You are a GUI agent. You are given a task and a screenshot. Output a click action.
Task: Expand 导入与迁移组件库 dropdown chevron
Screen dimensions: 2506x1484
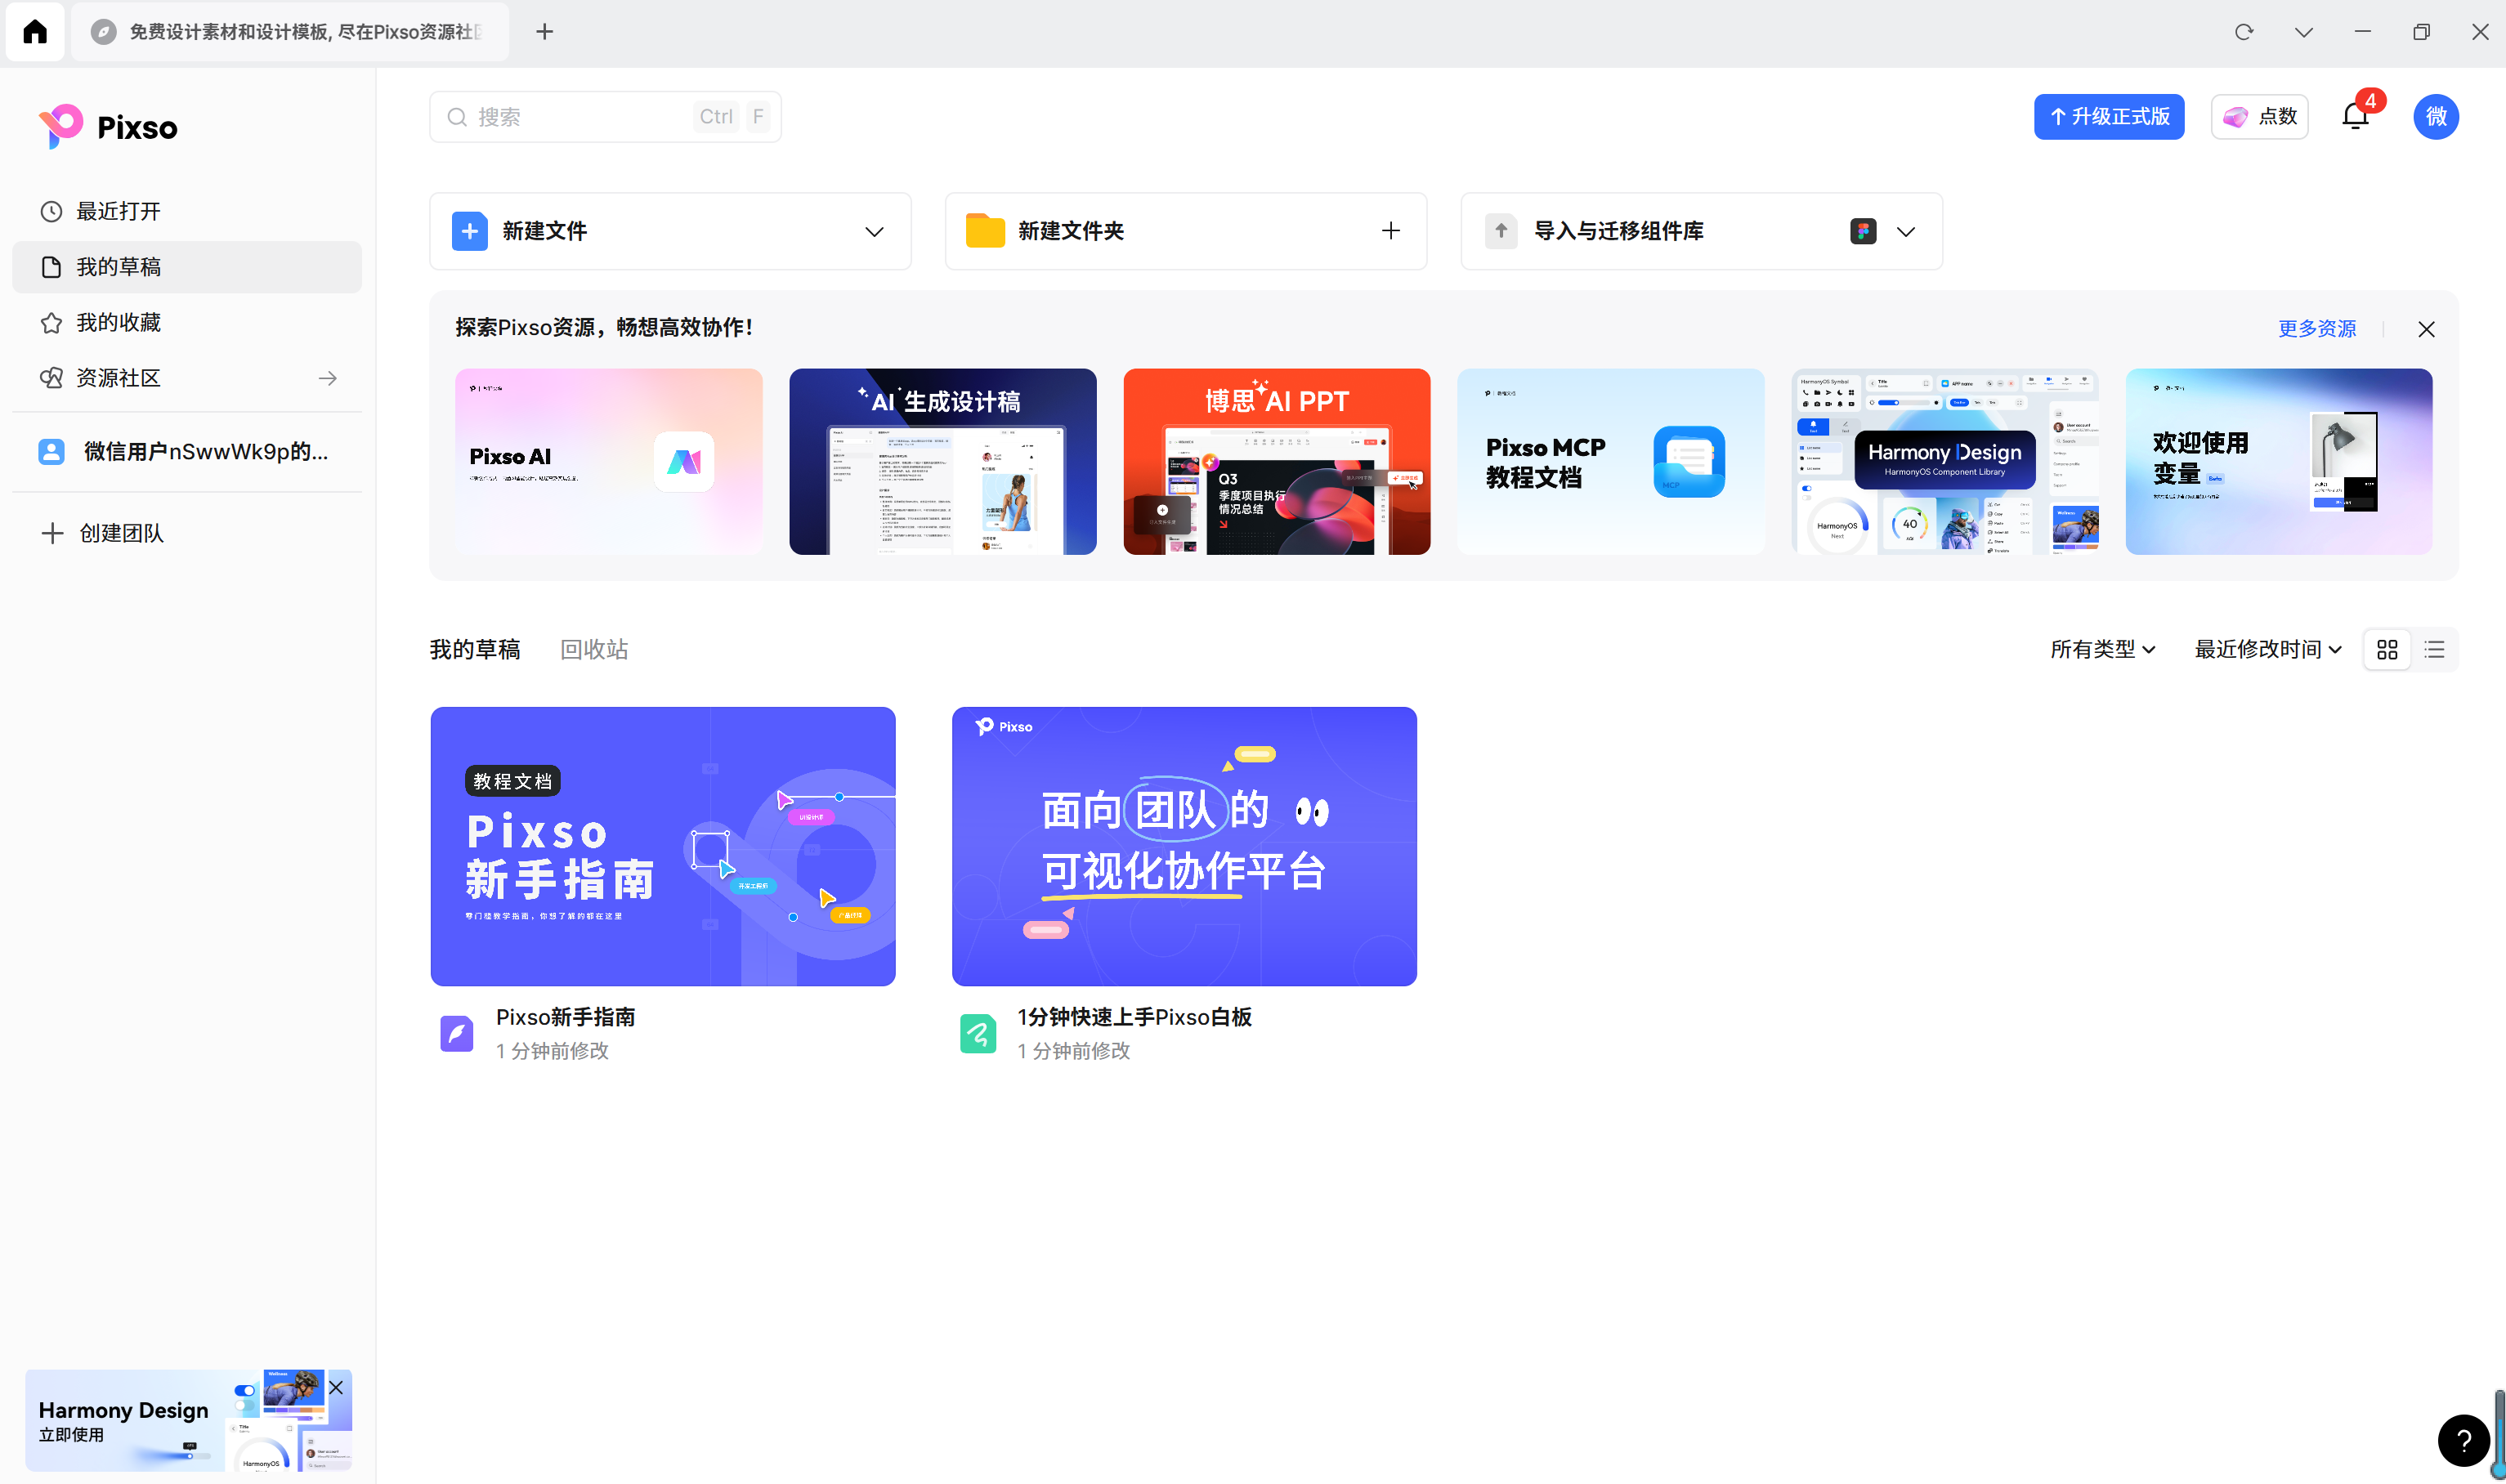(x=1905, y=231)
